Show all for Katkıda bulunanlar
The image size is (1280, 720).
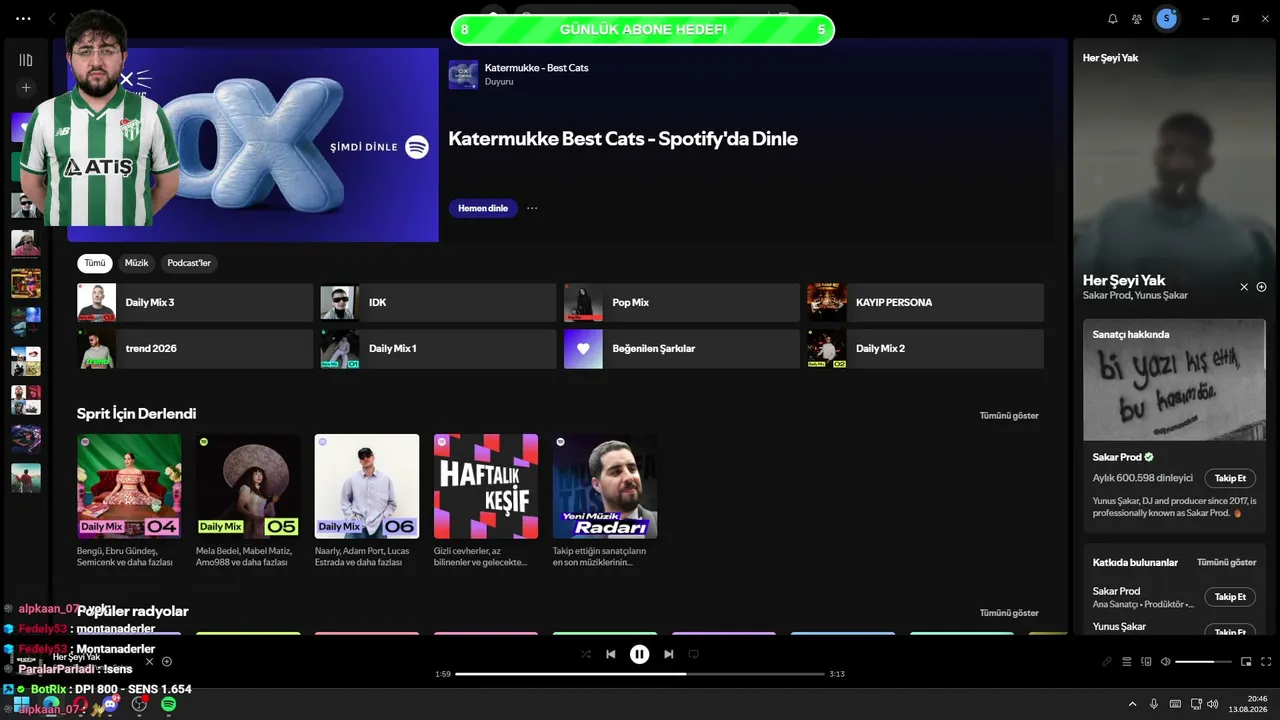(x=1227, y=562)
